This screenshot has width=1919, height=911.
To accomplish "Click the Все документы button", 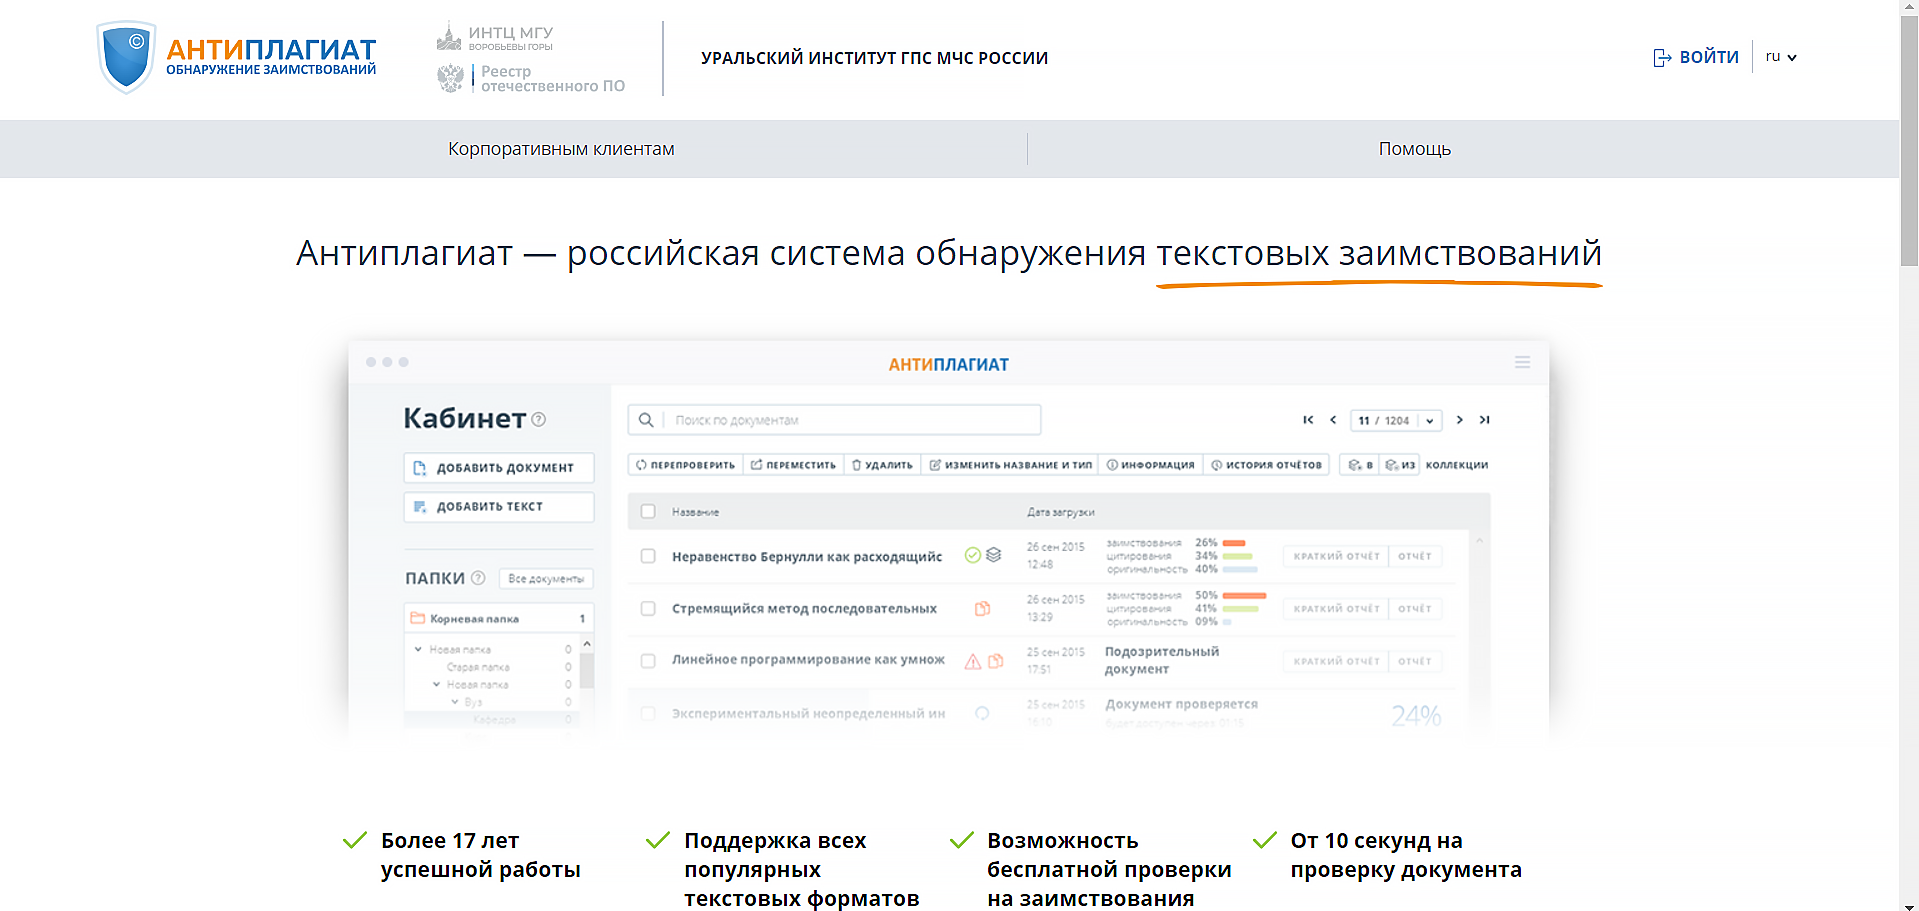I will point(546,579).
